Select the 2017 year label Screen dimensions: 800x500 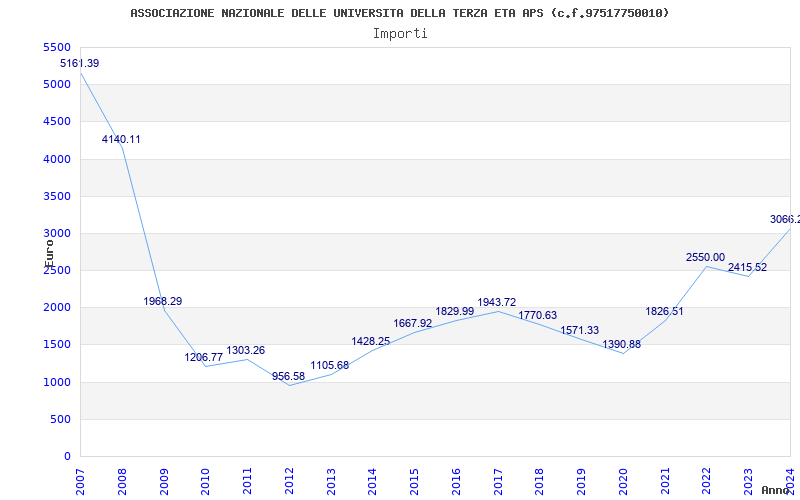pos(498,482)
